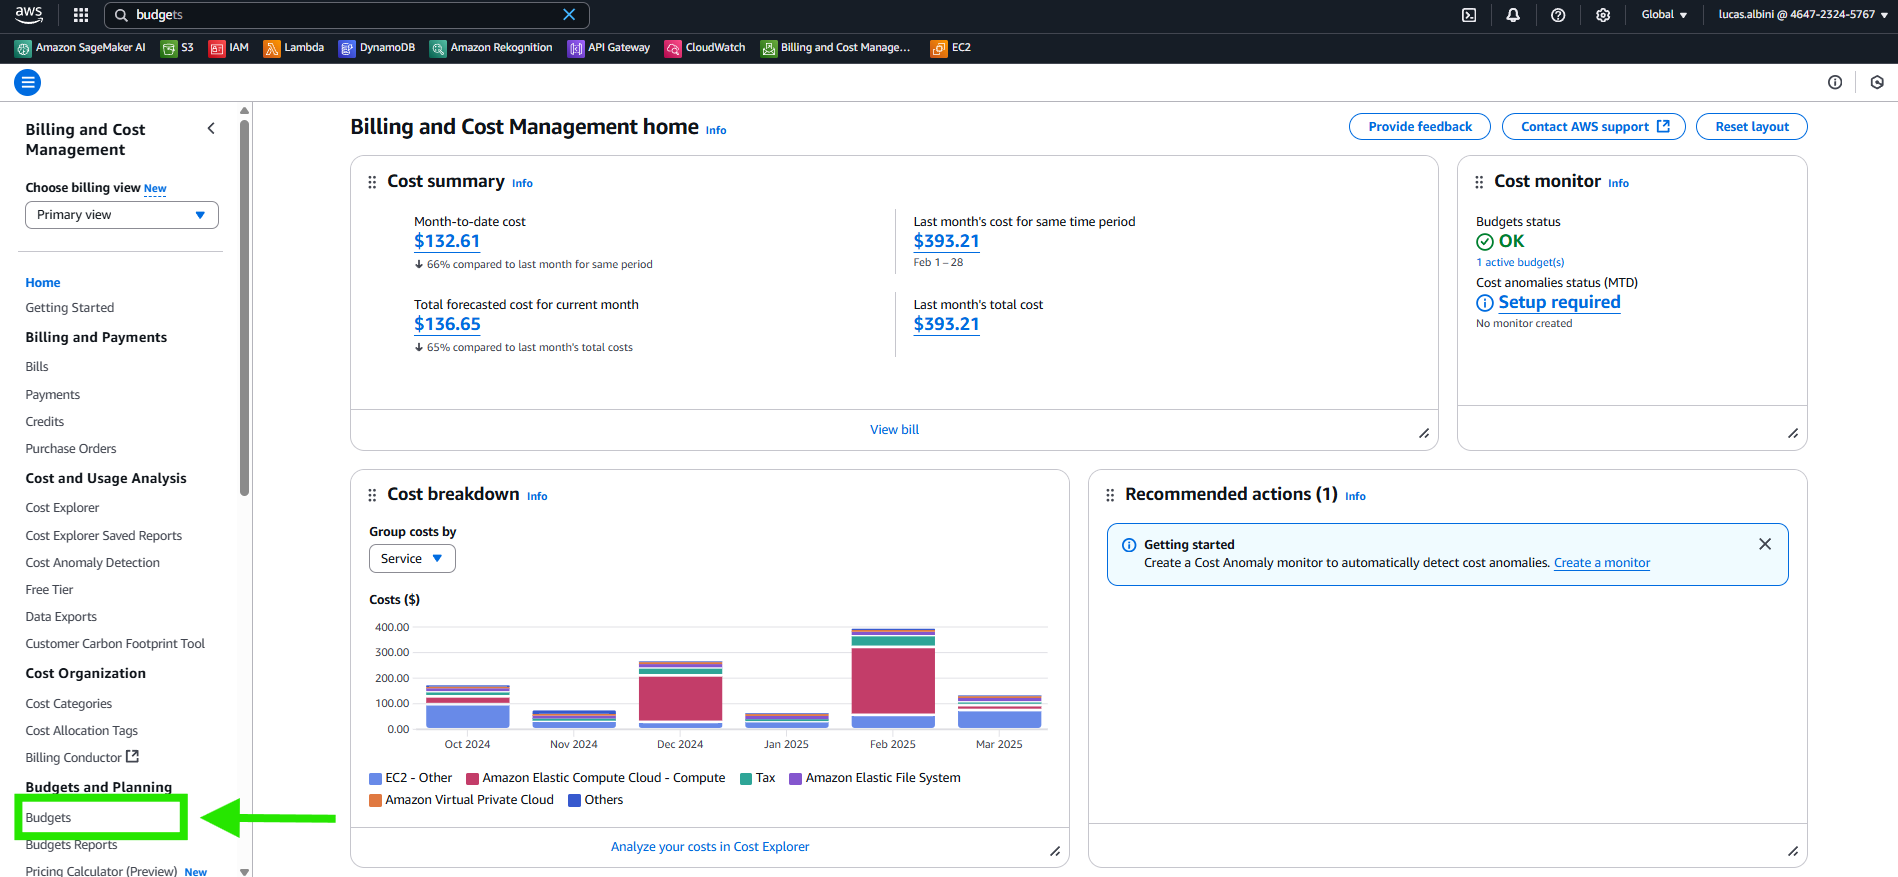Open the services grid menu
The width and height of the screenshot is (1898, 877).
click(x=81, y=15)
